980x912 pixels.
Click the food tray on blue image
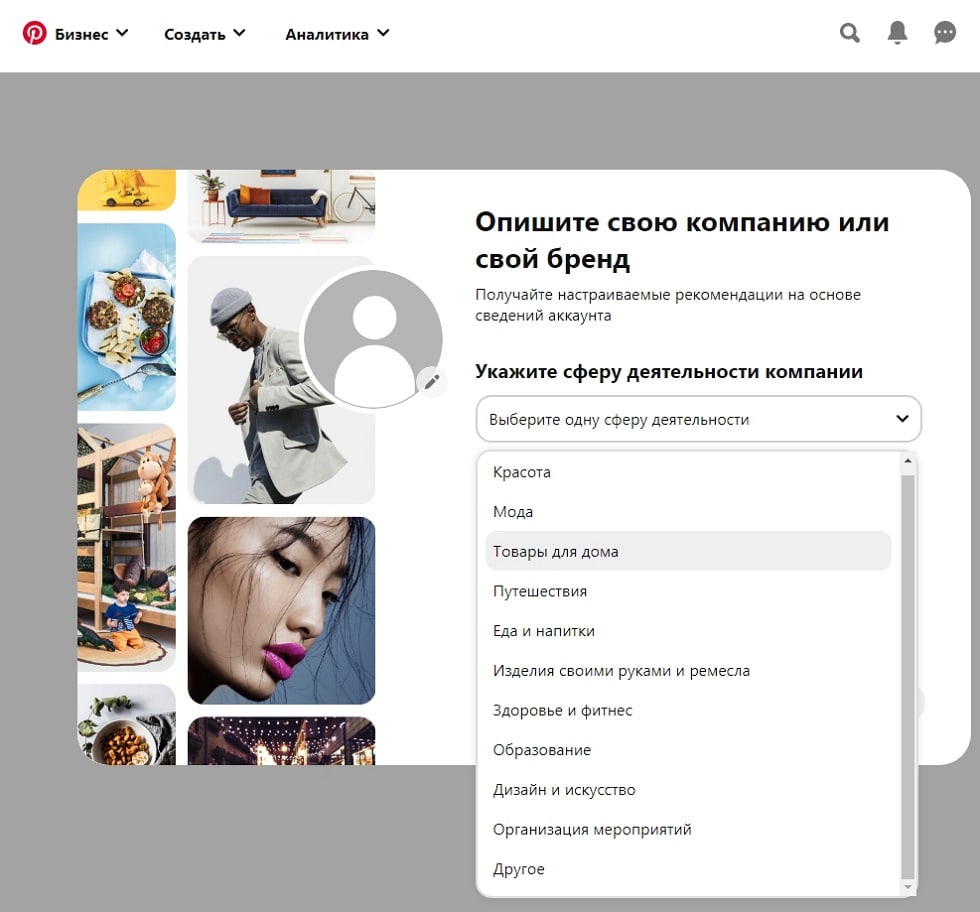click(127, 317)
